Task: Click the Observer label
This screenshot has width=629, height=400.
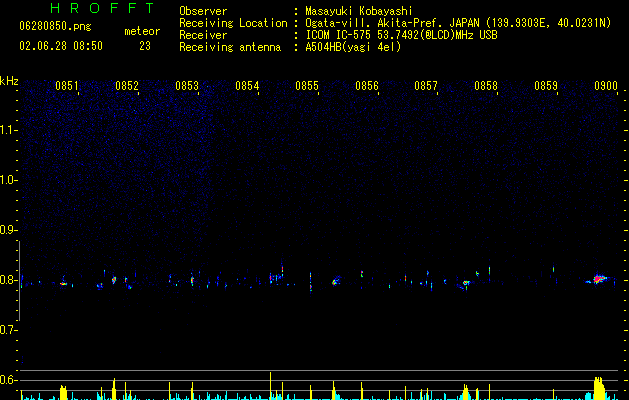Action: pos(203,11)
